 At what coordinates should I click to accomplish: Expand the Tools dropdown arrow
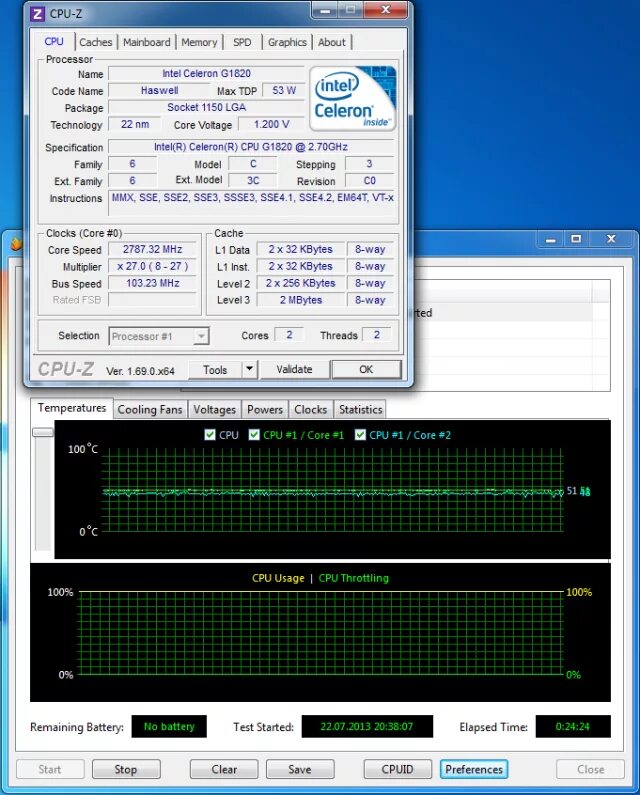[249, 369]
